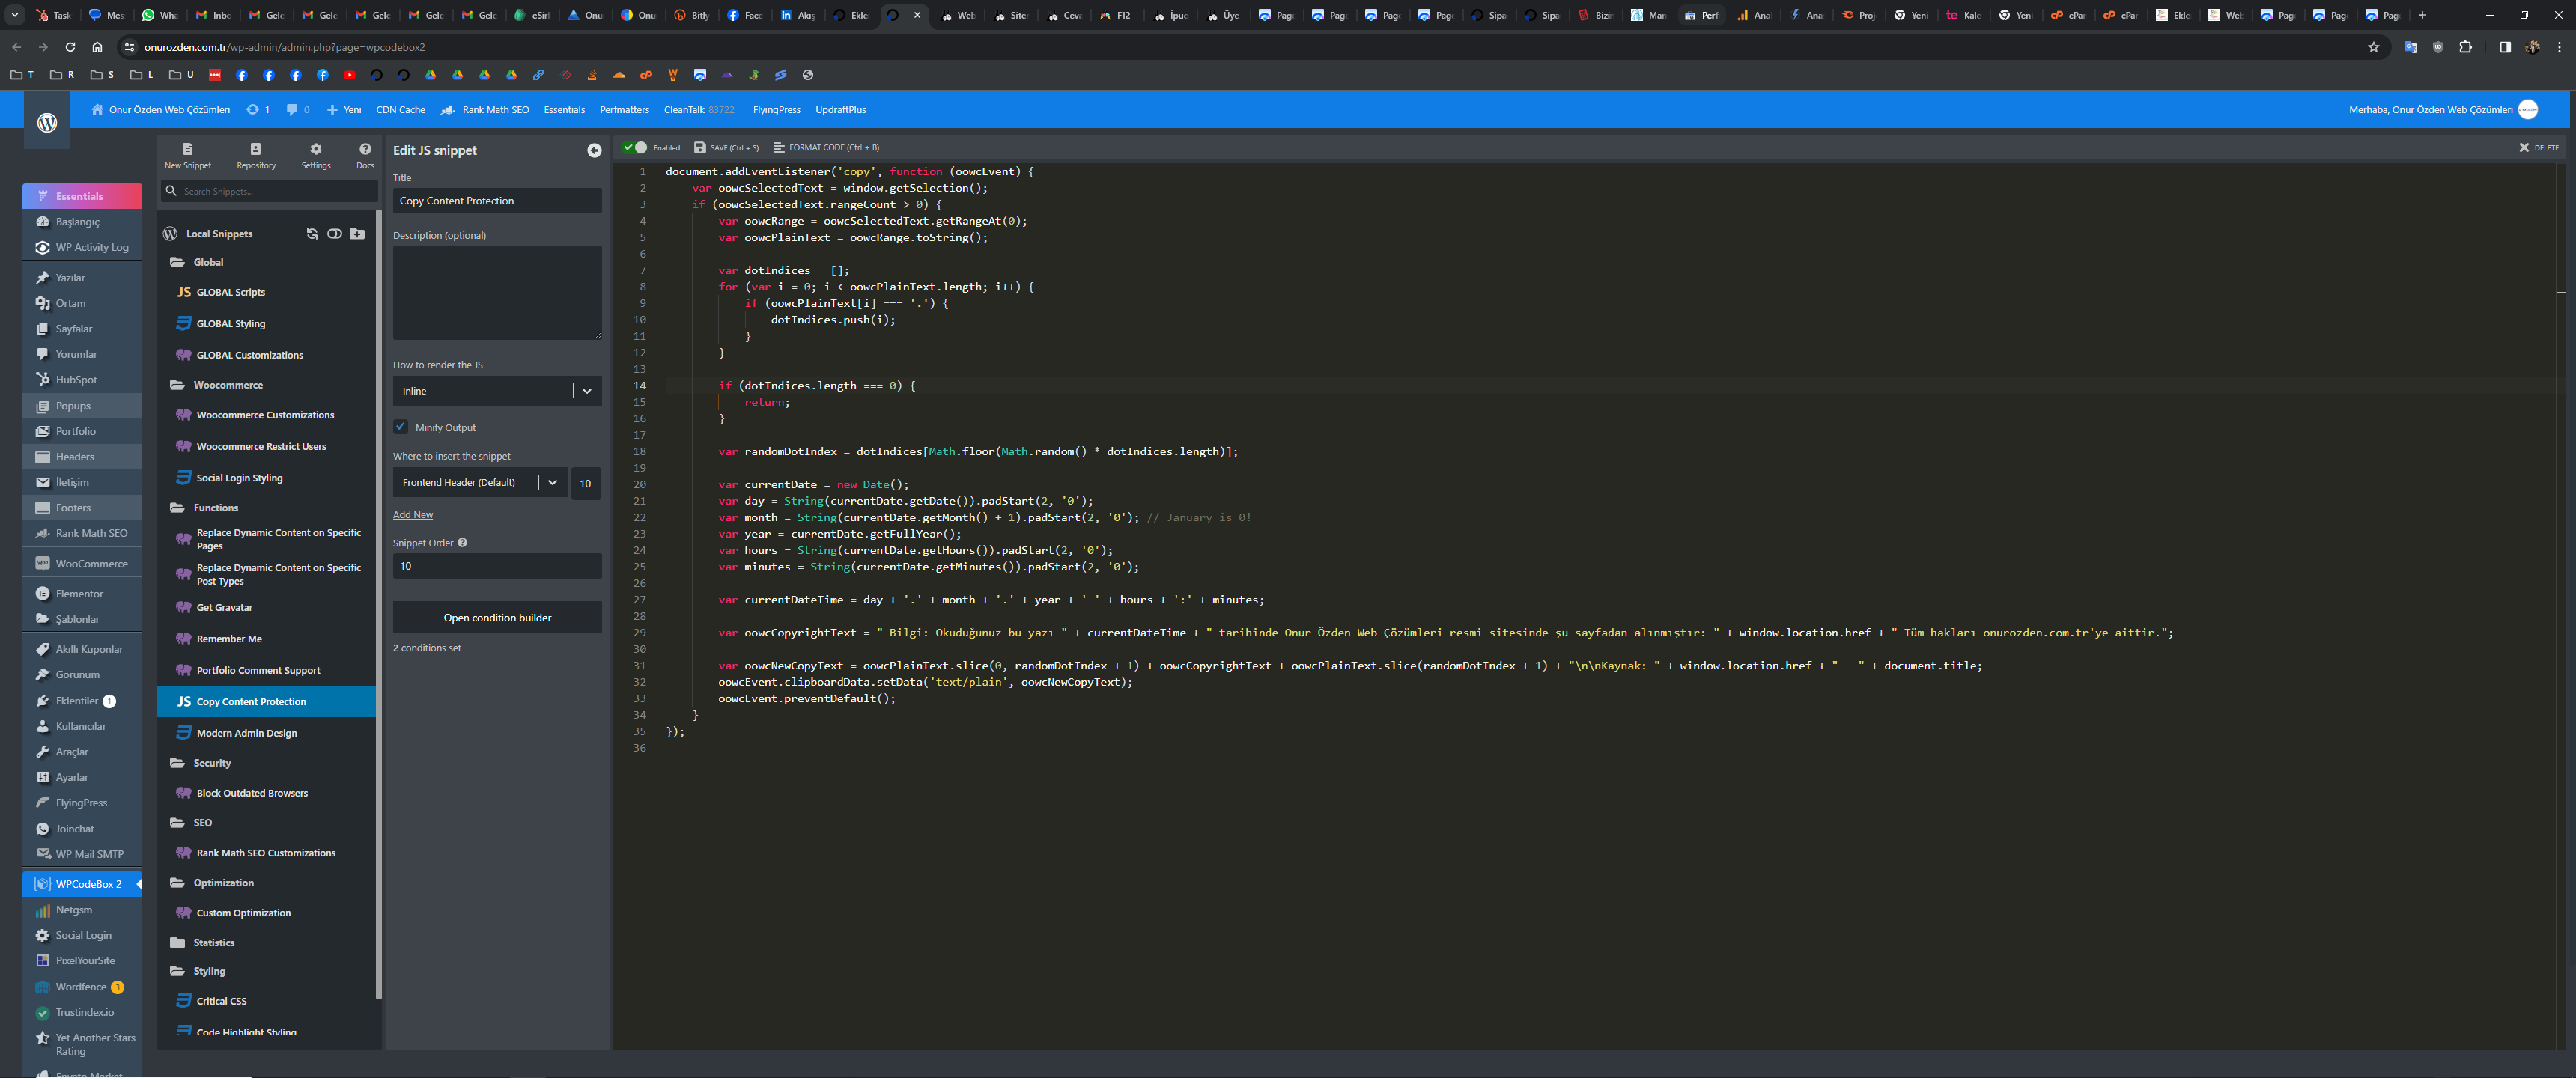
Task: Open Woocommerce Restrict Users snippet
Action: pyautogui.click(x=261, y=447)
